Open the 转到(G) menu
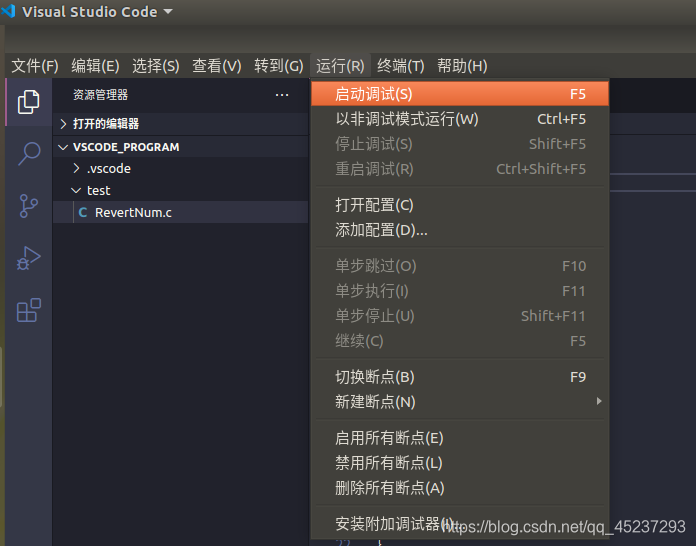Viewport: 696px width, 546px height. coord(279,66)
